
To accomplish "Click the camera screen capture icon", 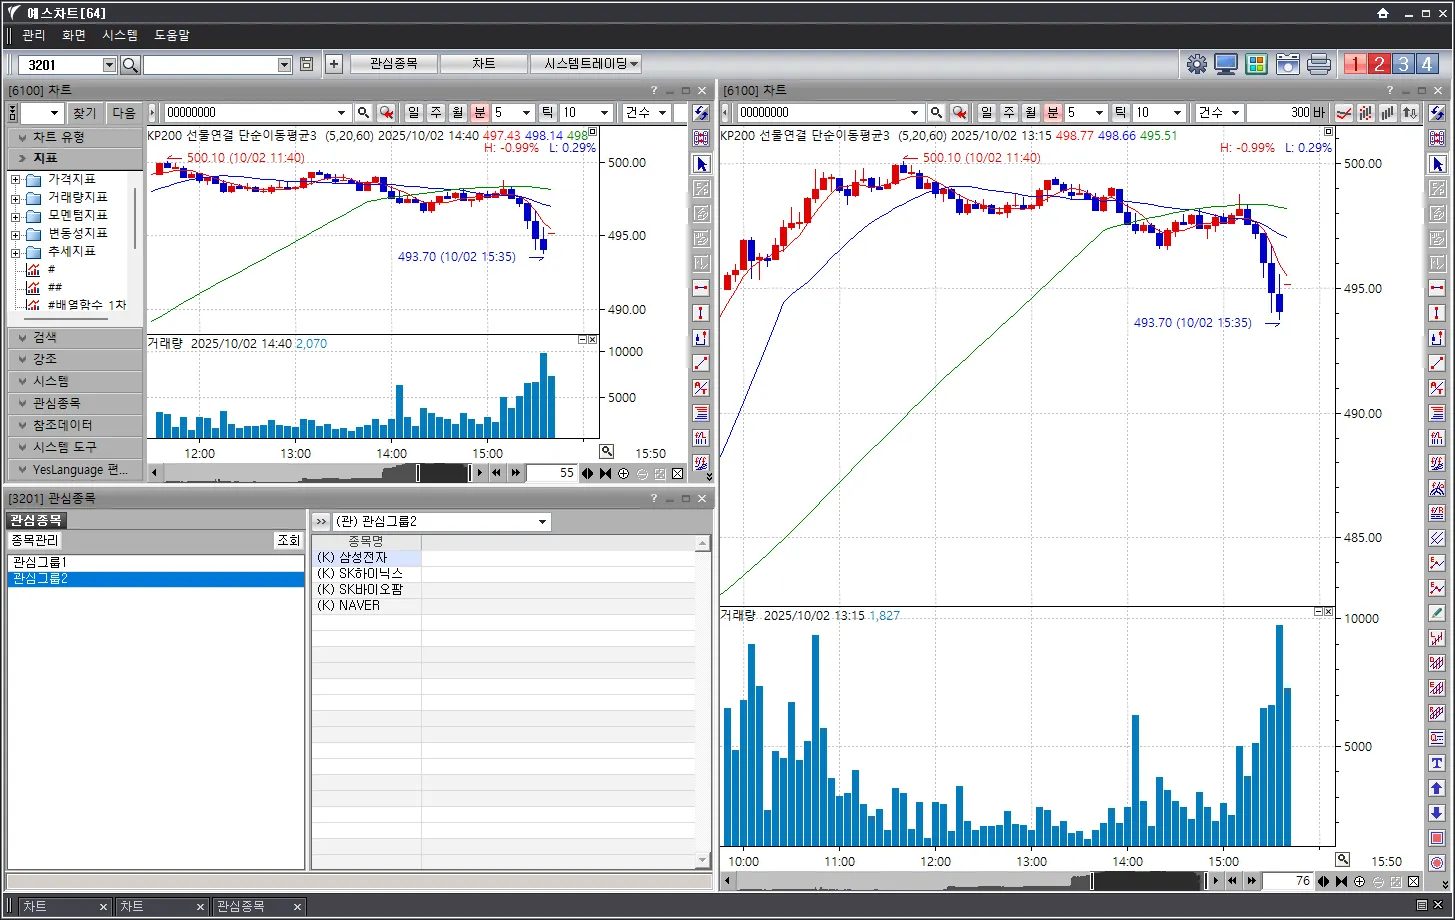I will pos(1288,64).
